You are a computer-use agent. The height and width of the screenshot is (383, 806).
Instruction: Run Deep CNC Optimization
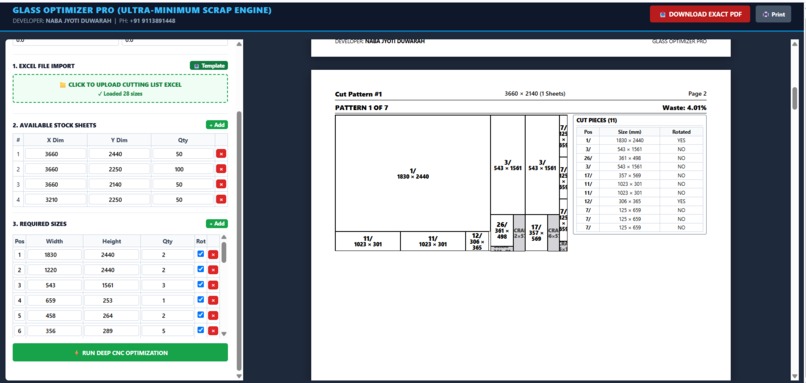click(x=120, y=353)
